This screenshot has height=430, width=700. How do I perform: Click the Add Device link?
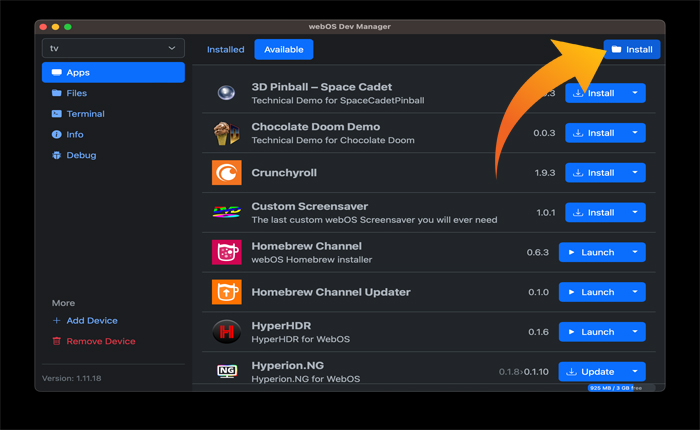[91, 321]
